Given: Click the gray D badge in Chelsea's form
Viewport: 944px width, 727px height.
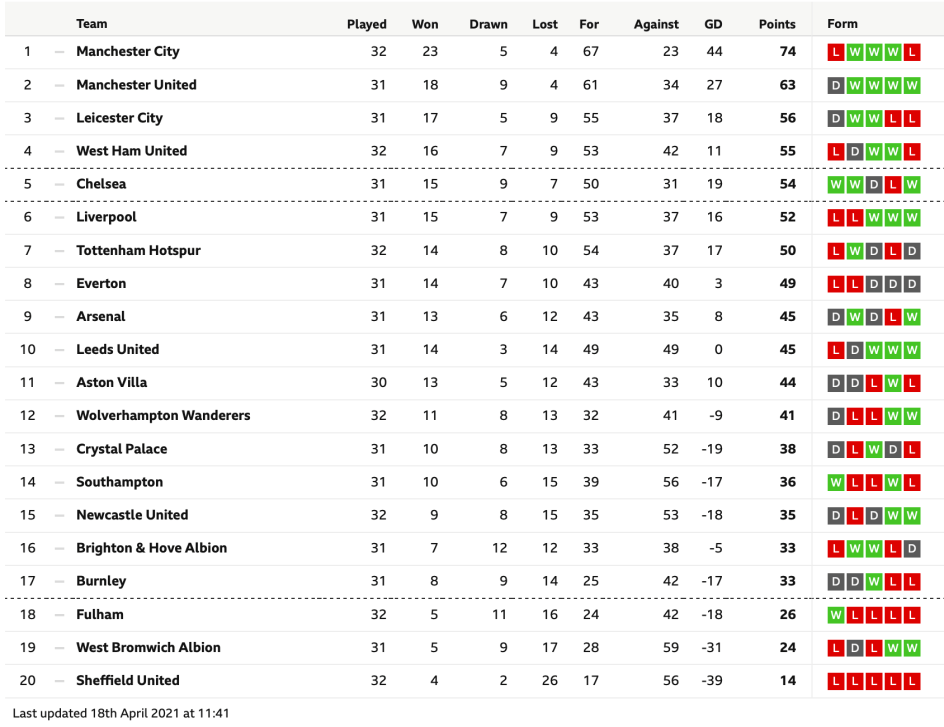Looking at the screenshot, I should coord(873,184).
